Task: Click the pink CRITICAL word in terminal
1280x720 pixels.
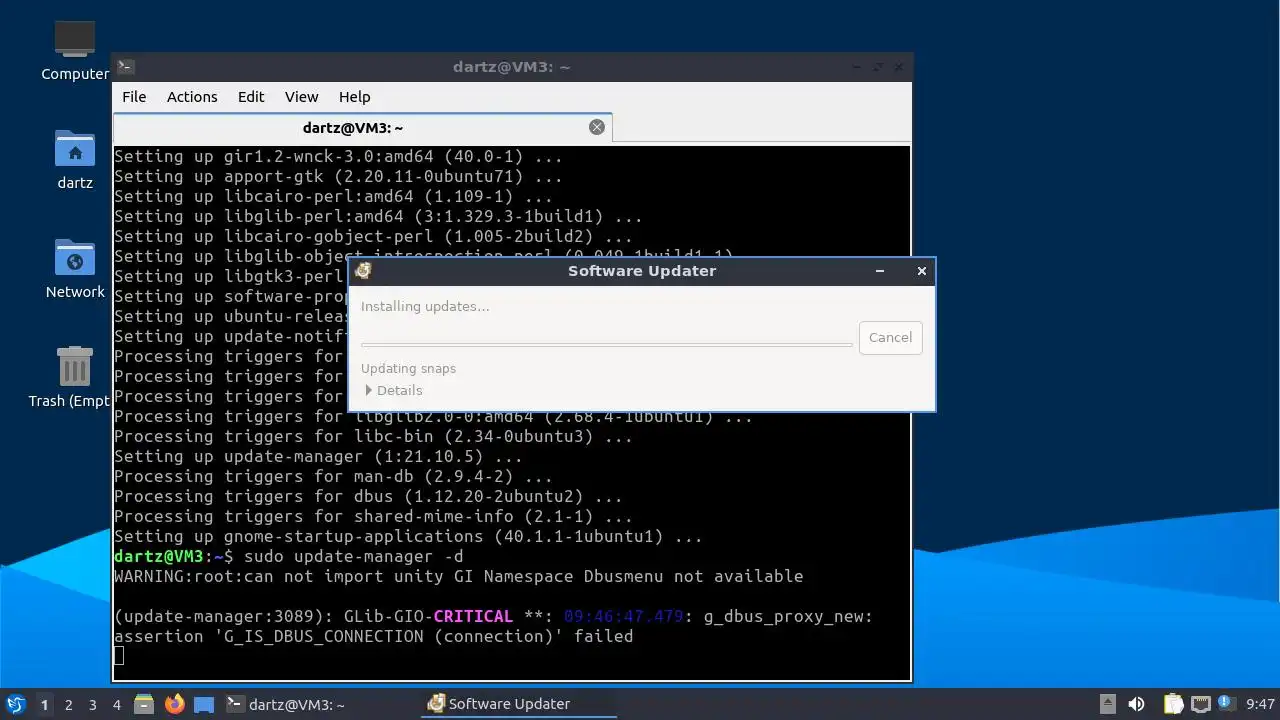Action: (473, 616)
